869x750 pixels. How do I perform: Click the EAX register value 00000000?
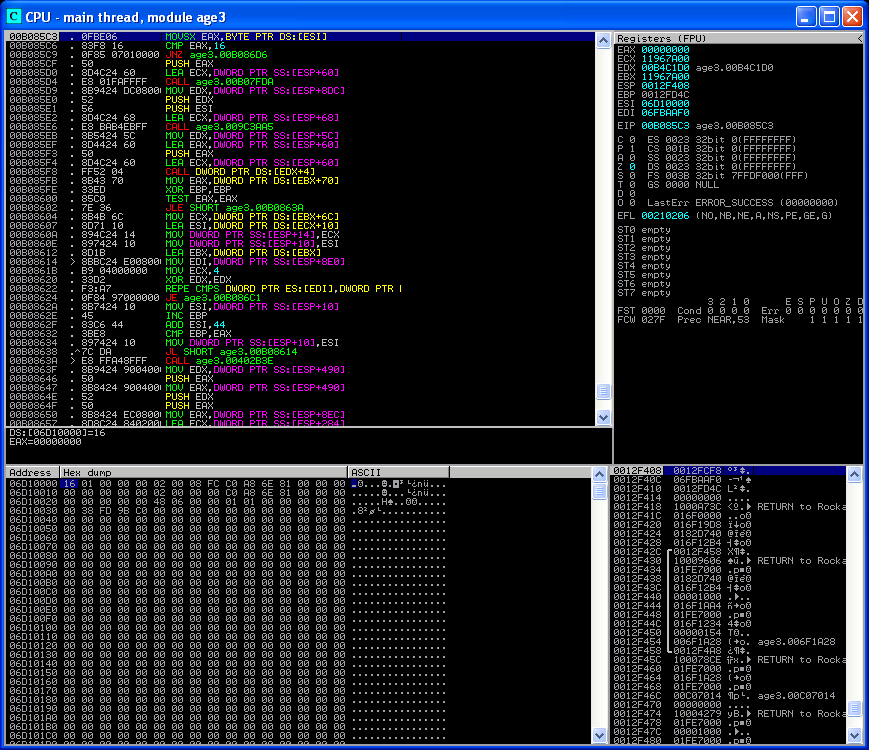665,49
